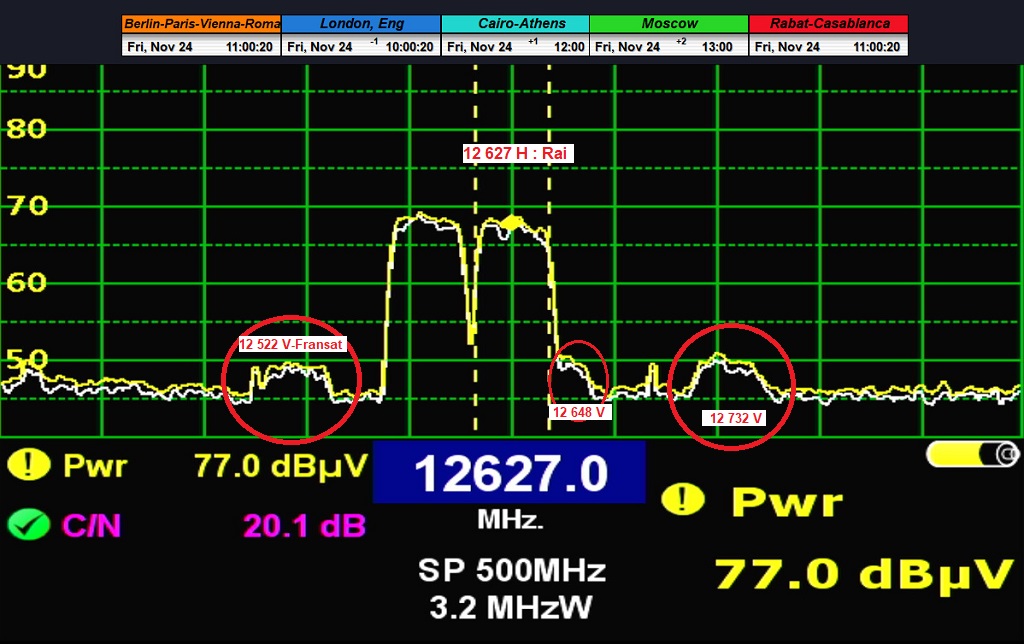Screen dimensions: 1024x644
Task: Choose the Moscow clock tab
Action: tap(668, 23)
